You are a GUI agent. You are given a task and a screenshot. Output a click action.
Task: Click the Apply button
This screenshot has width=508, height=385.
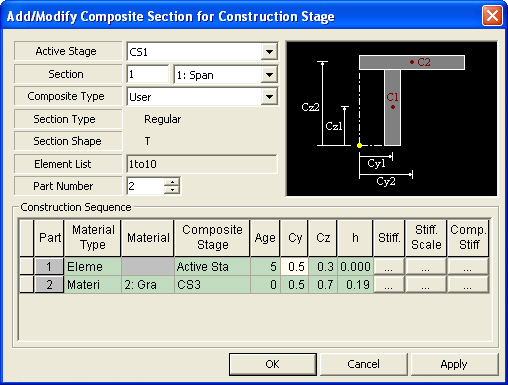(x=454, y=364)
